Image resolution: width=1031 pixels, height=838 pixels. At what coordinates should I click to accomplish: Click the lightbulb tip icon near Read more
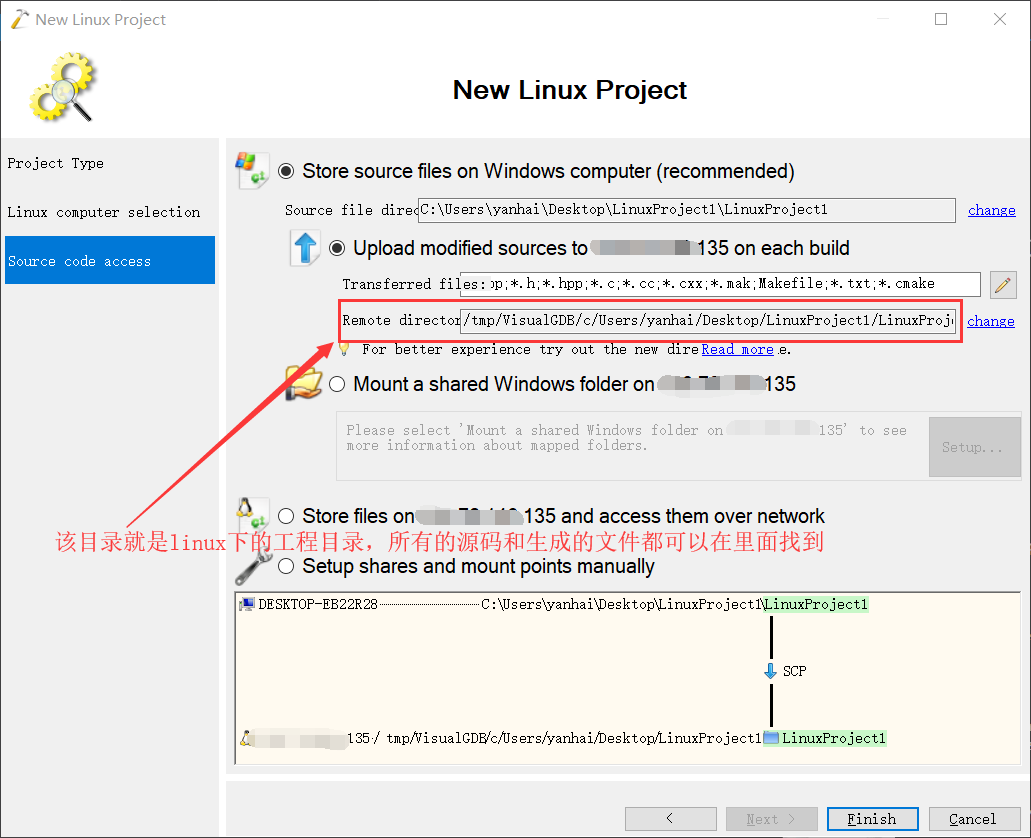tap(341, 349)
